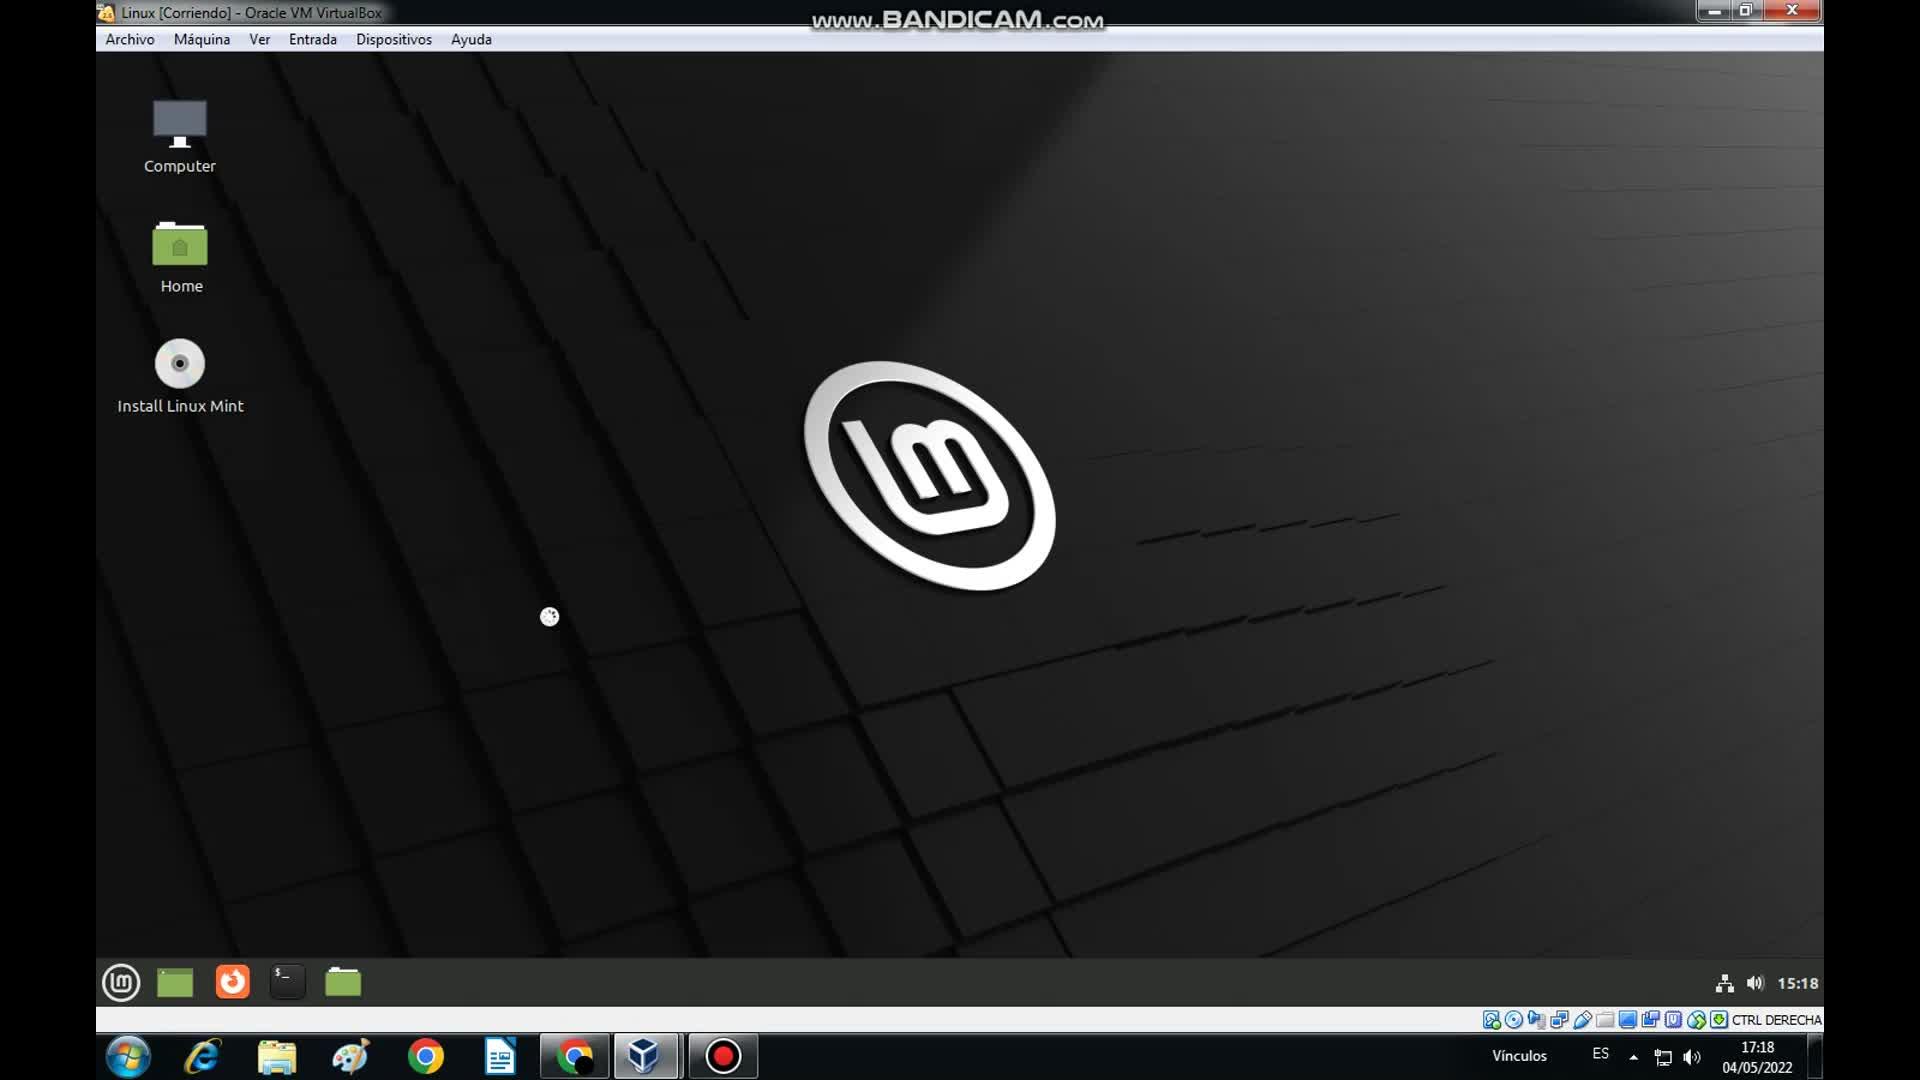Click the Show Desktop green icon
Image resolution: width=1920 pixels, height=1080 pixels.
coord(175,983)
